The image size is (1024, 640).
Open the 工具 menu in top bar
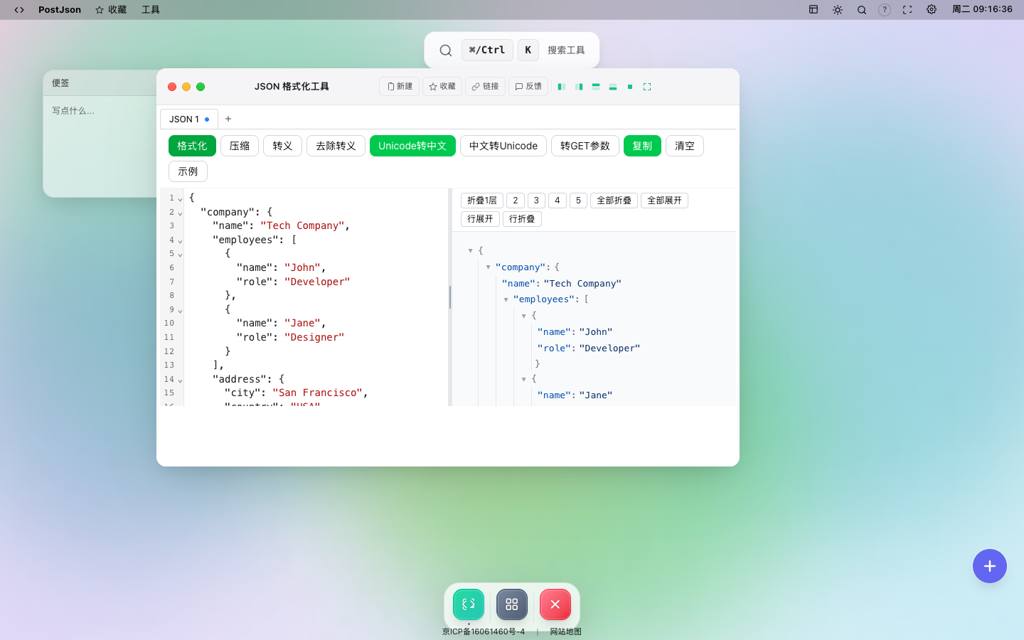[151, 10]
